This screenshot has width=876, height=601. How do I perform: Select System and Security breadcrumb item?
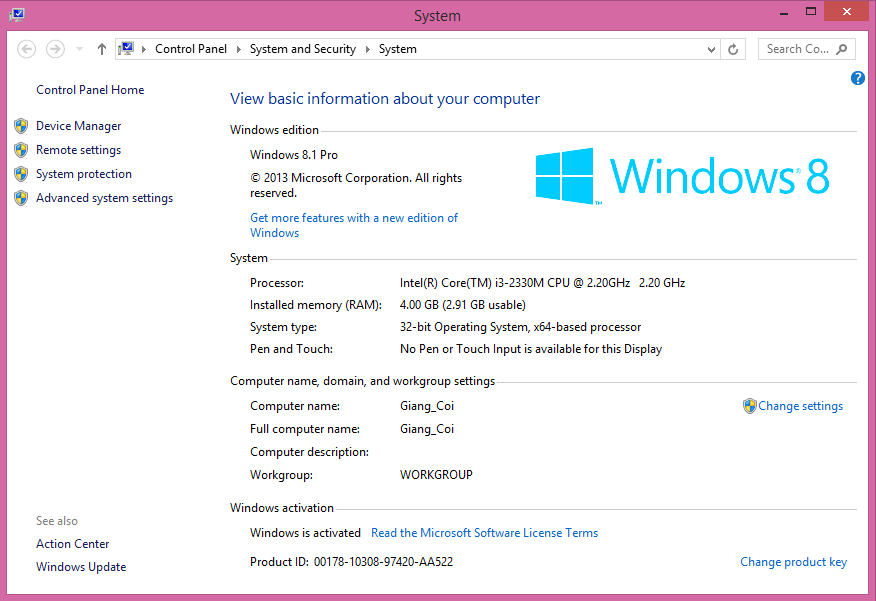click(302, 48)
